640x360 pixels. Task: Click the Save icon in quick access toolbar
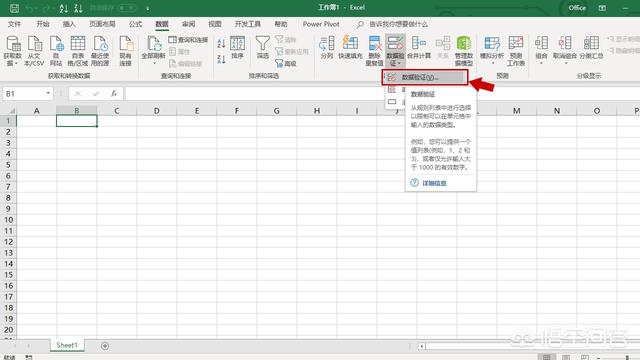click(14, 8)
